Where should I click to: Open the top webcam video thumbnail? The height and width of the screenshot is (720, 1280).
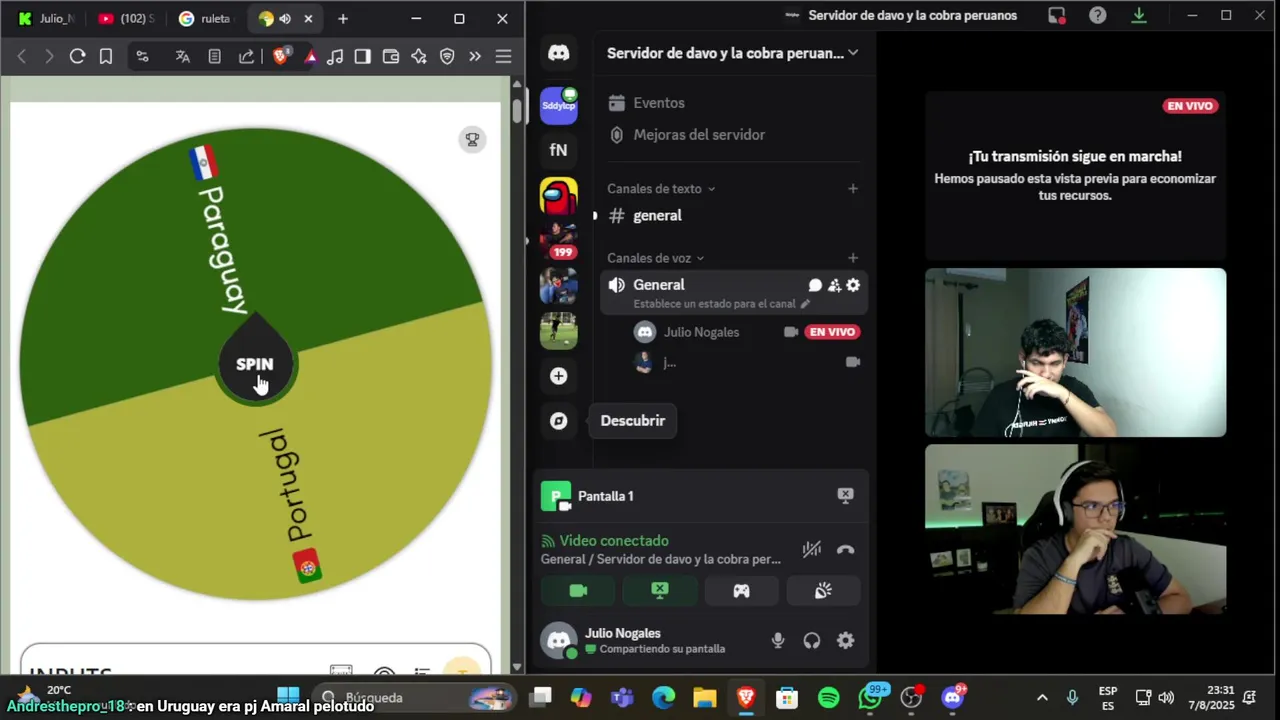tap(1075, 352)
